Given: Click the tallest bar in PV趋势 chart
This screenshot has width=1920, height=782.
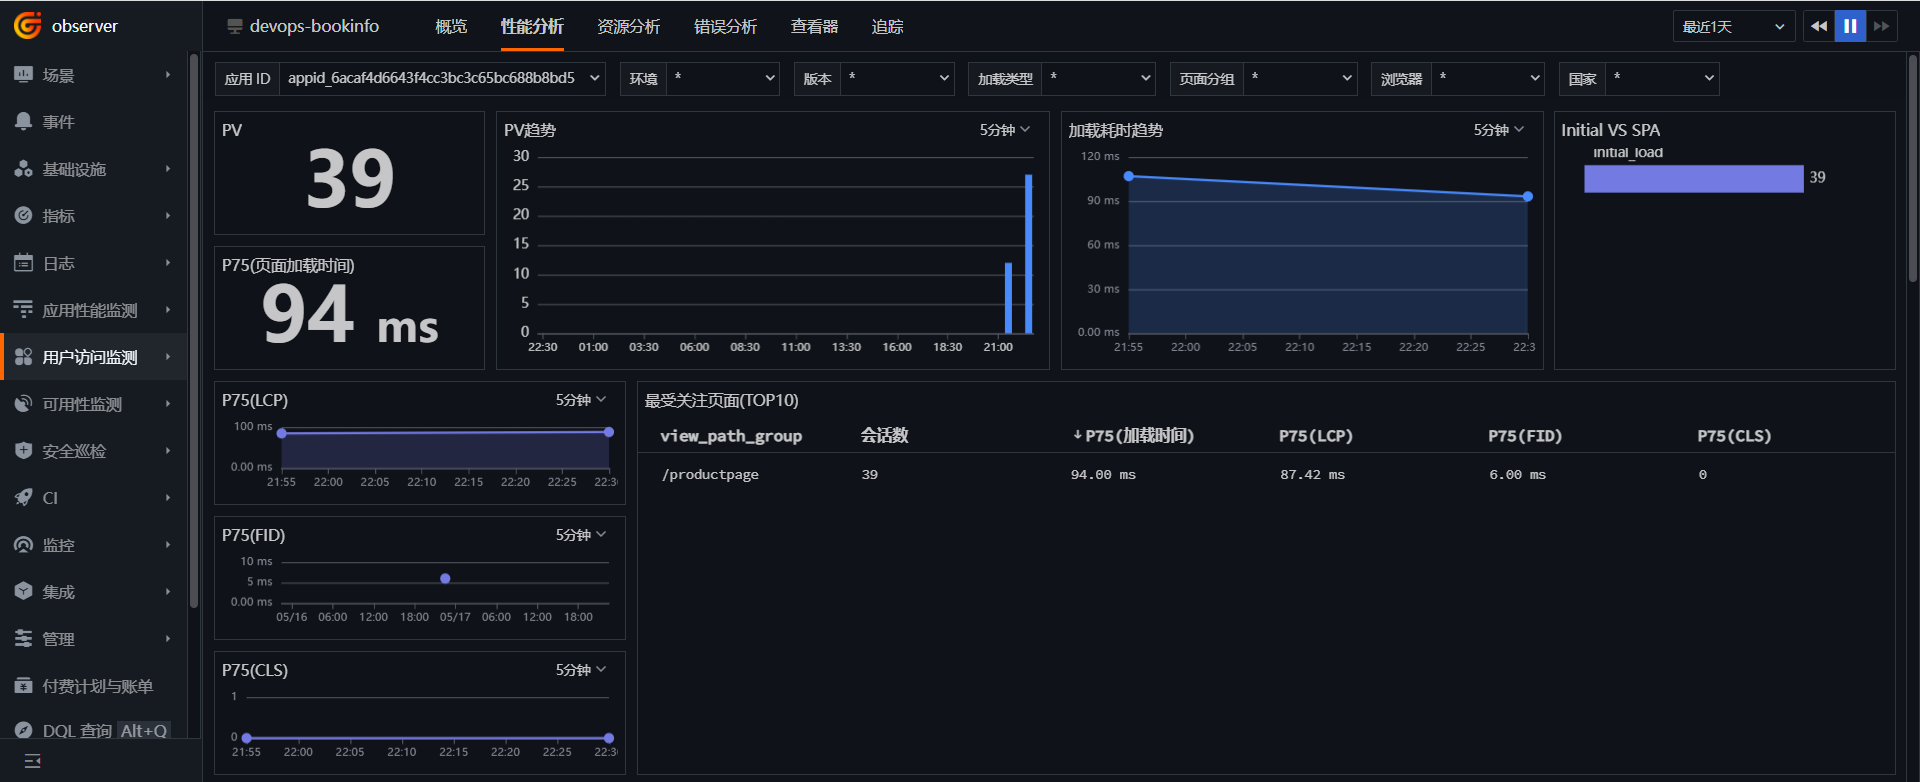Looking at the screenshot, I should pos(1028,254).
